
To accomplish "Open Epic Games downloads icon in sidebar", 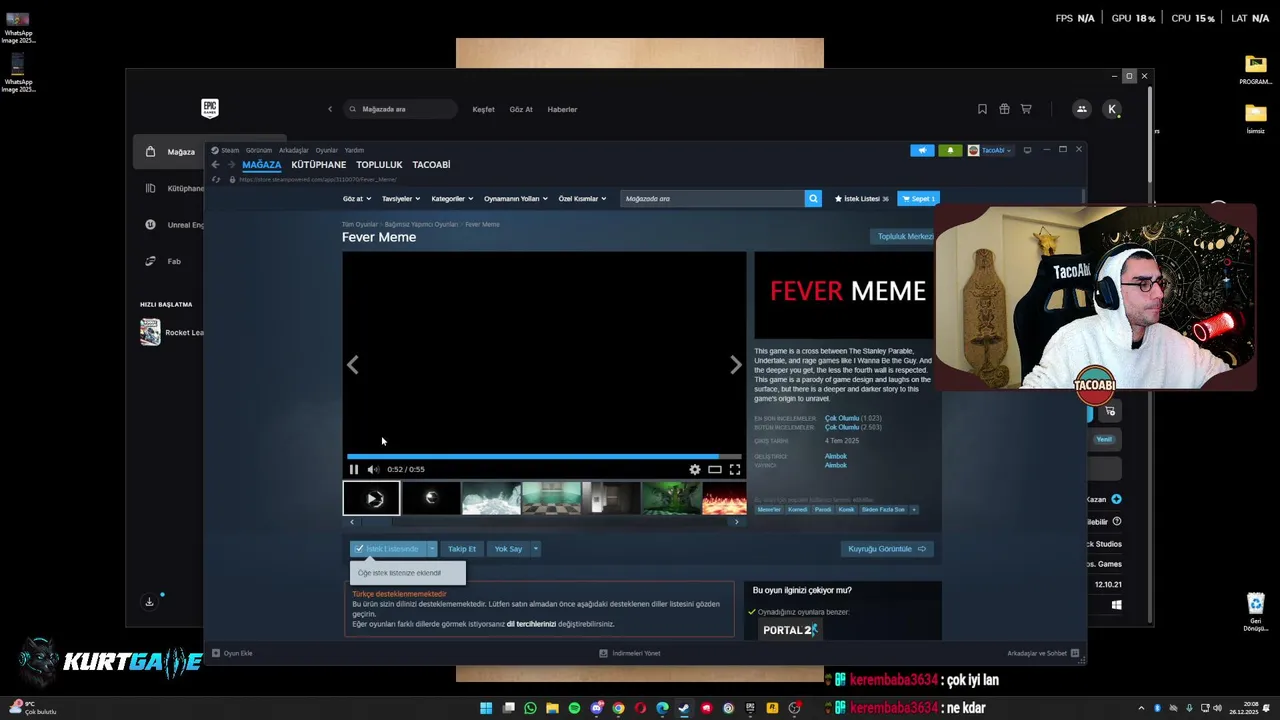I will click(x=149, y=602).
